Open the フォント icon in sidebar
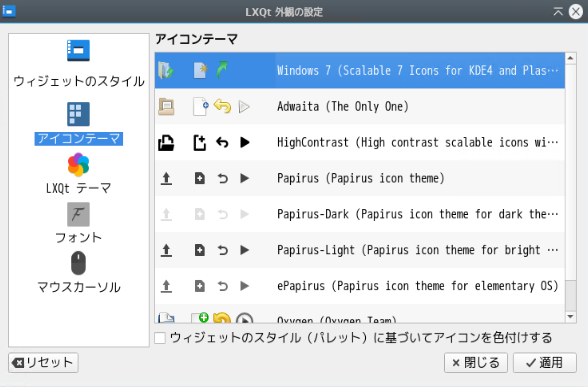 (x=78, y=214)
